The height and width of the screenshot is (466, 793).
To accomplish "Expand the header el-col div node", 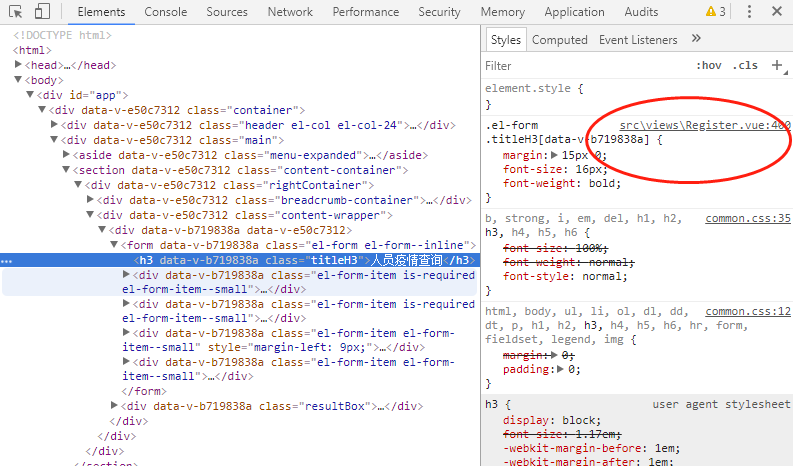I will (x=54, y=124).
